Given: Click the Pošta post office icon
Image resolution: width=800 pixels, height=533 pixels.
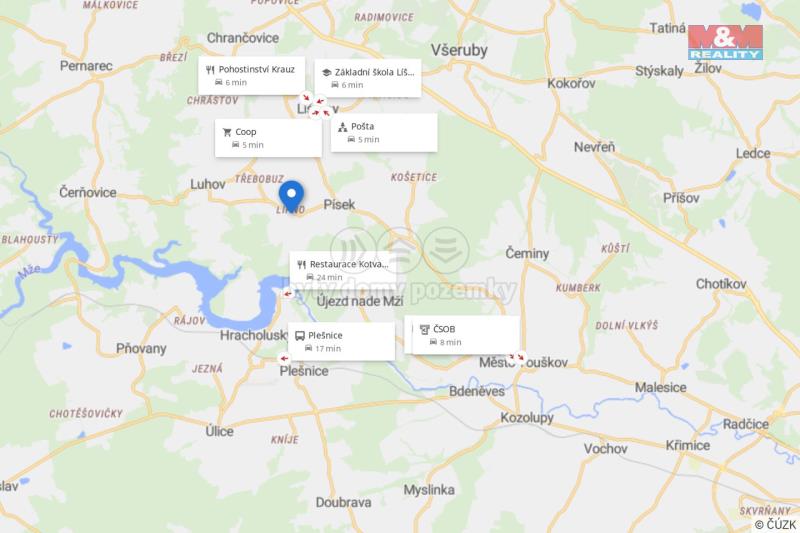Looking at the screenshot, I should 343,127.
